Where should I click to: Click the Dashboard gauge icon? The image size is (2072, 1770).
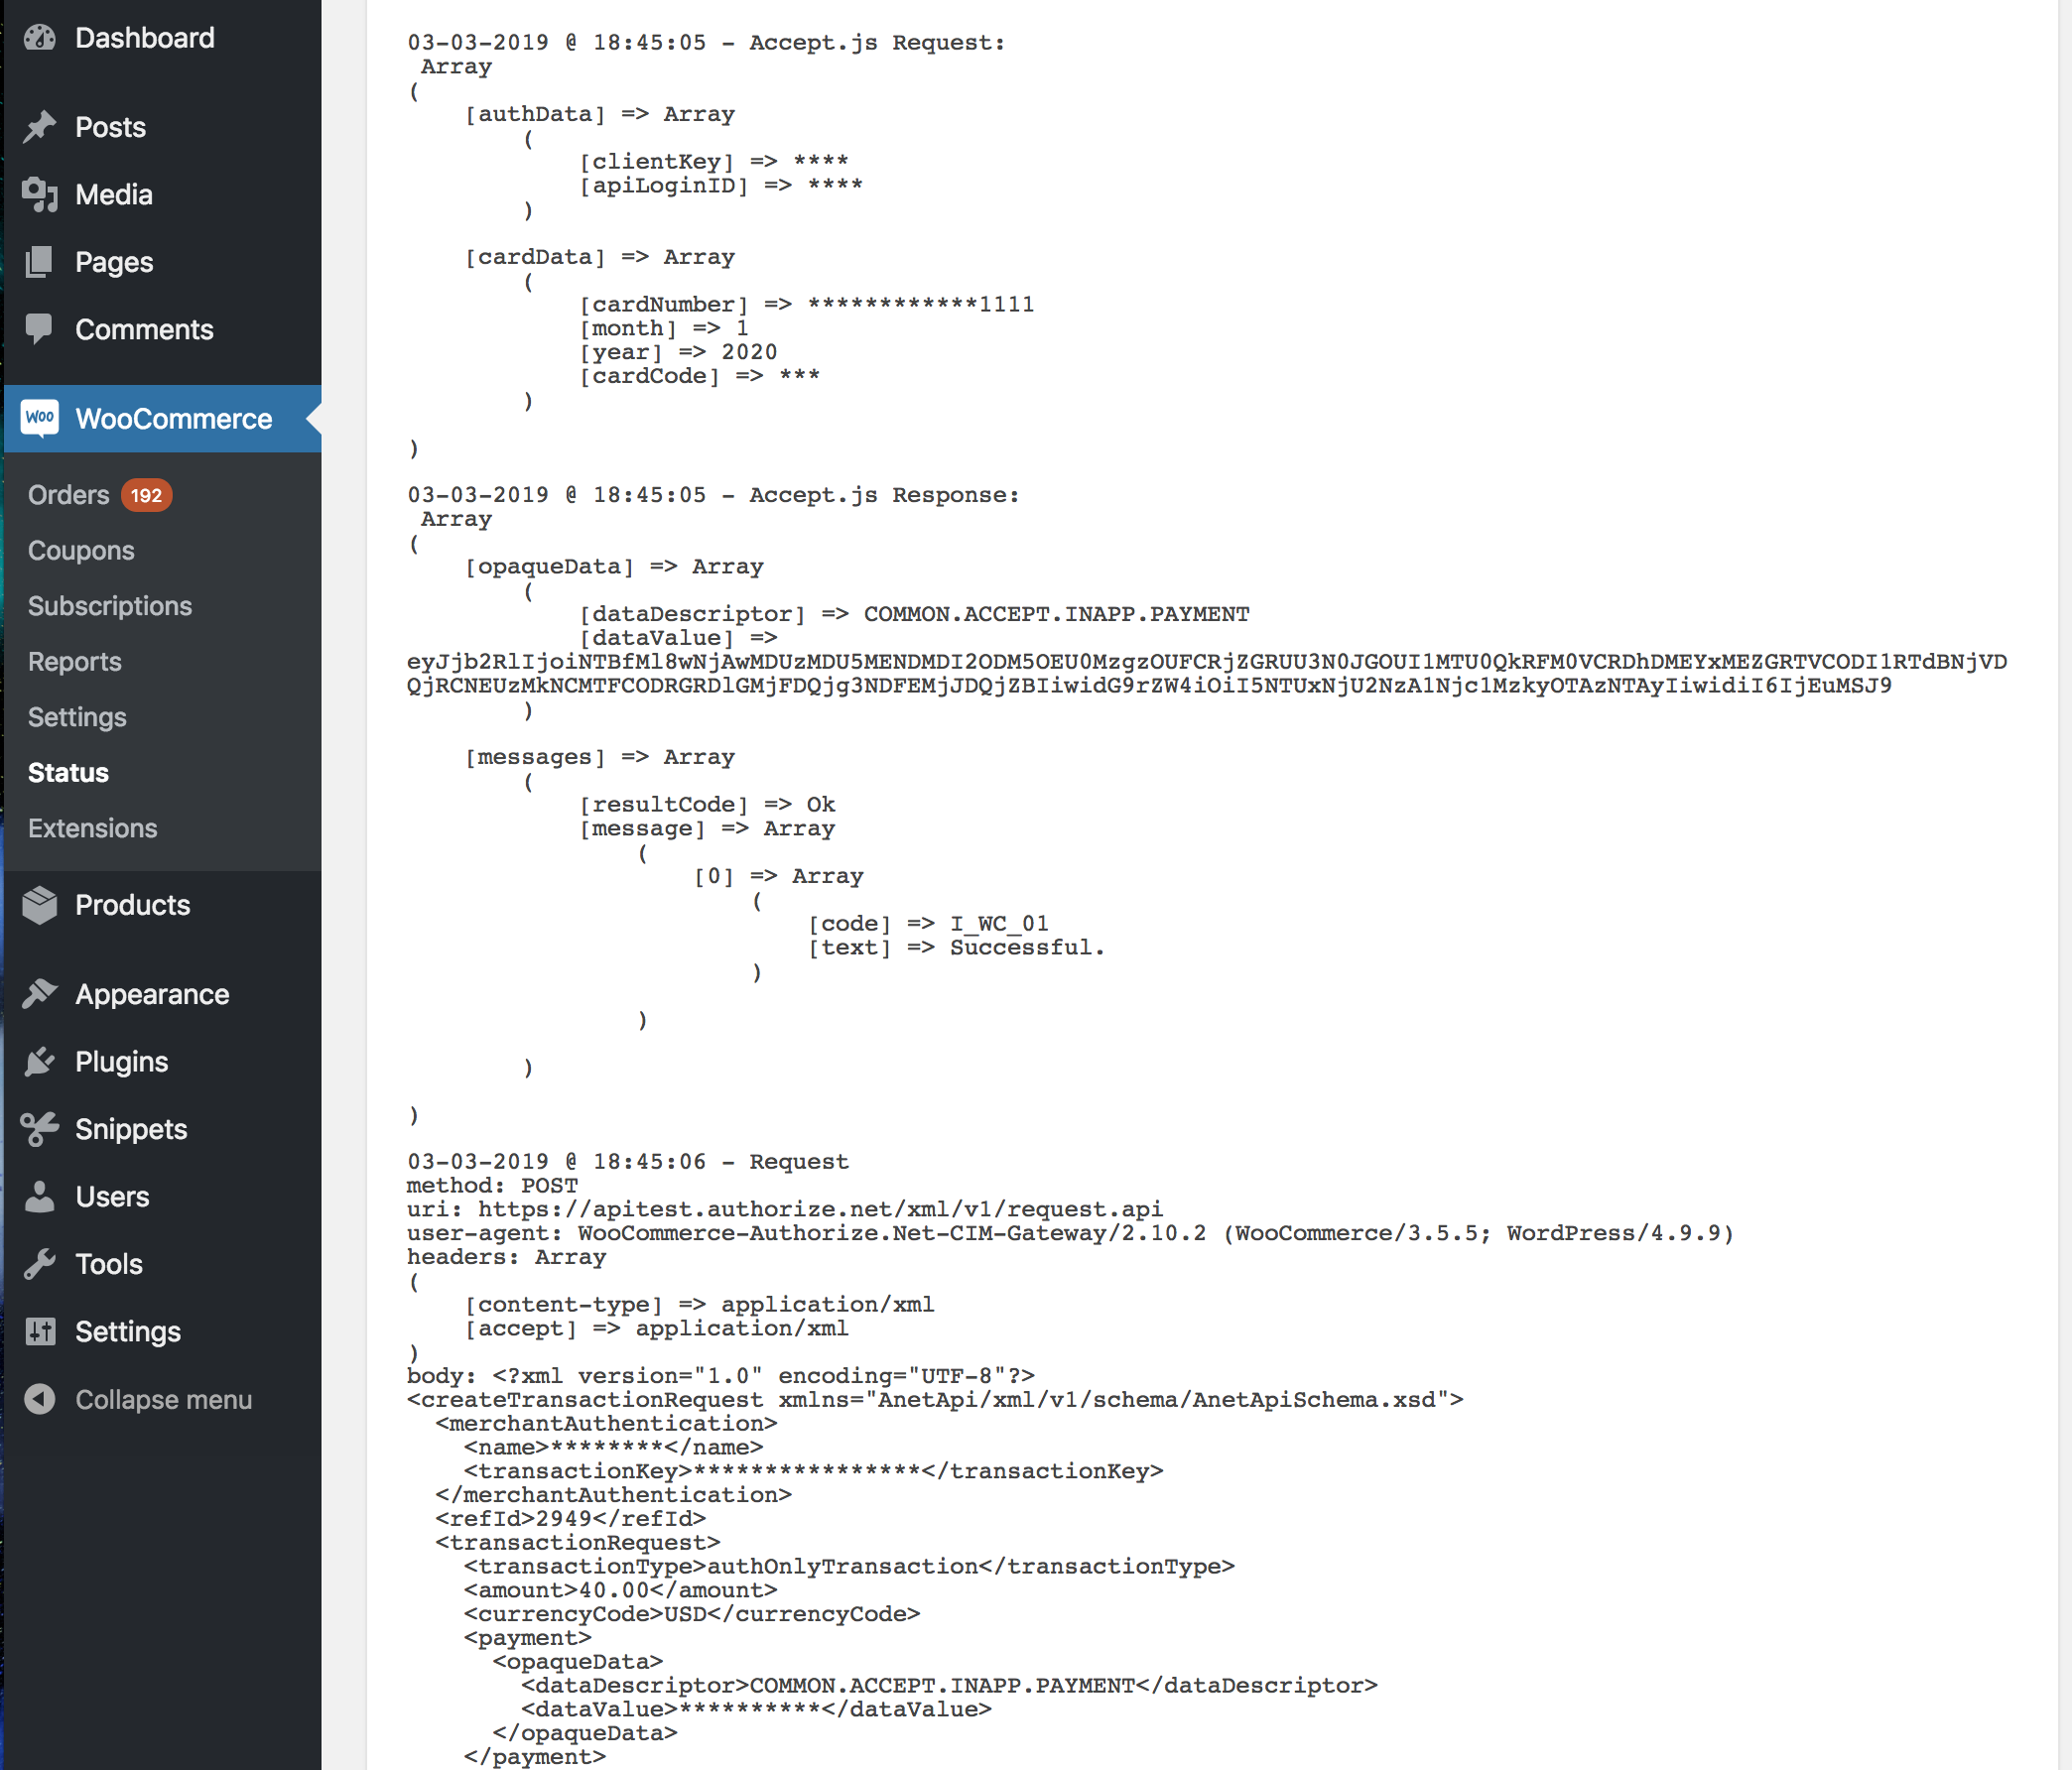tap(40, 38)
